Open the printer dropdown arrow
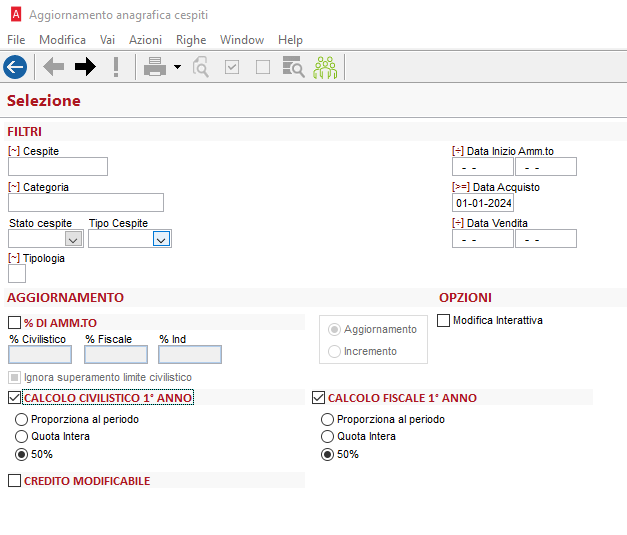The image size is (627, 535). click(x=177, y=67)
